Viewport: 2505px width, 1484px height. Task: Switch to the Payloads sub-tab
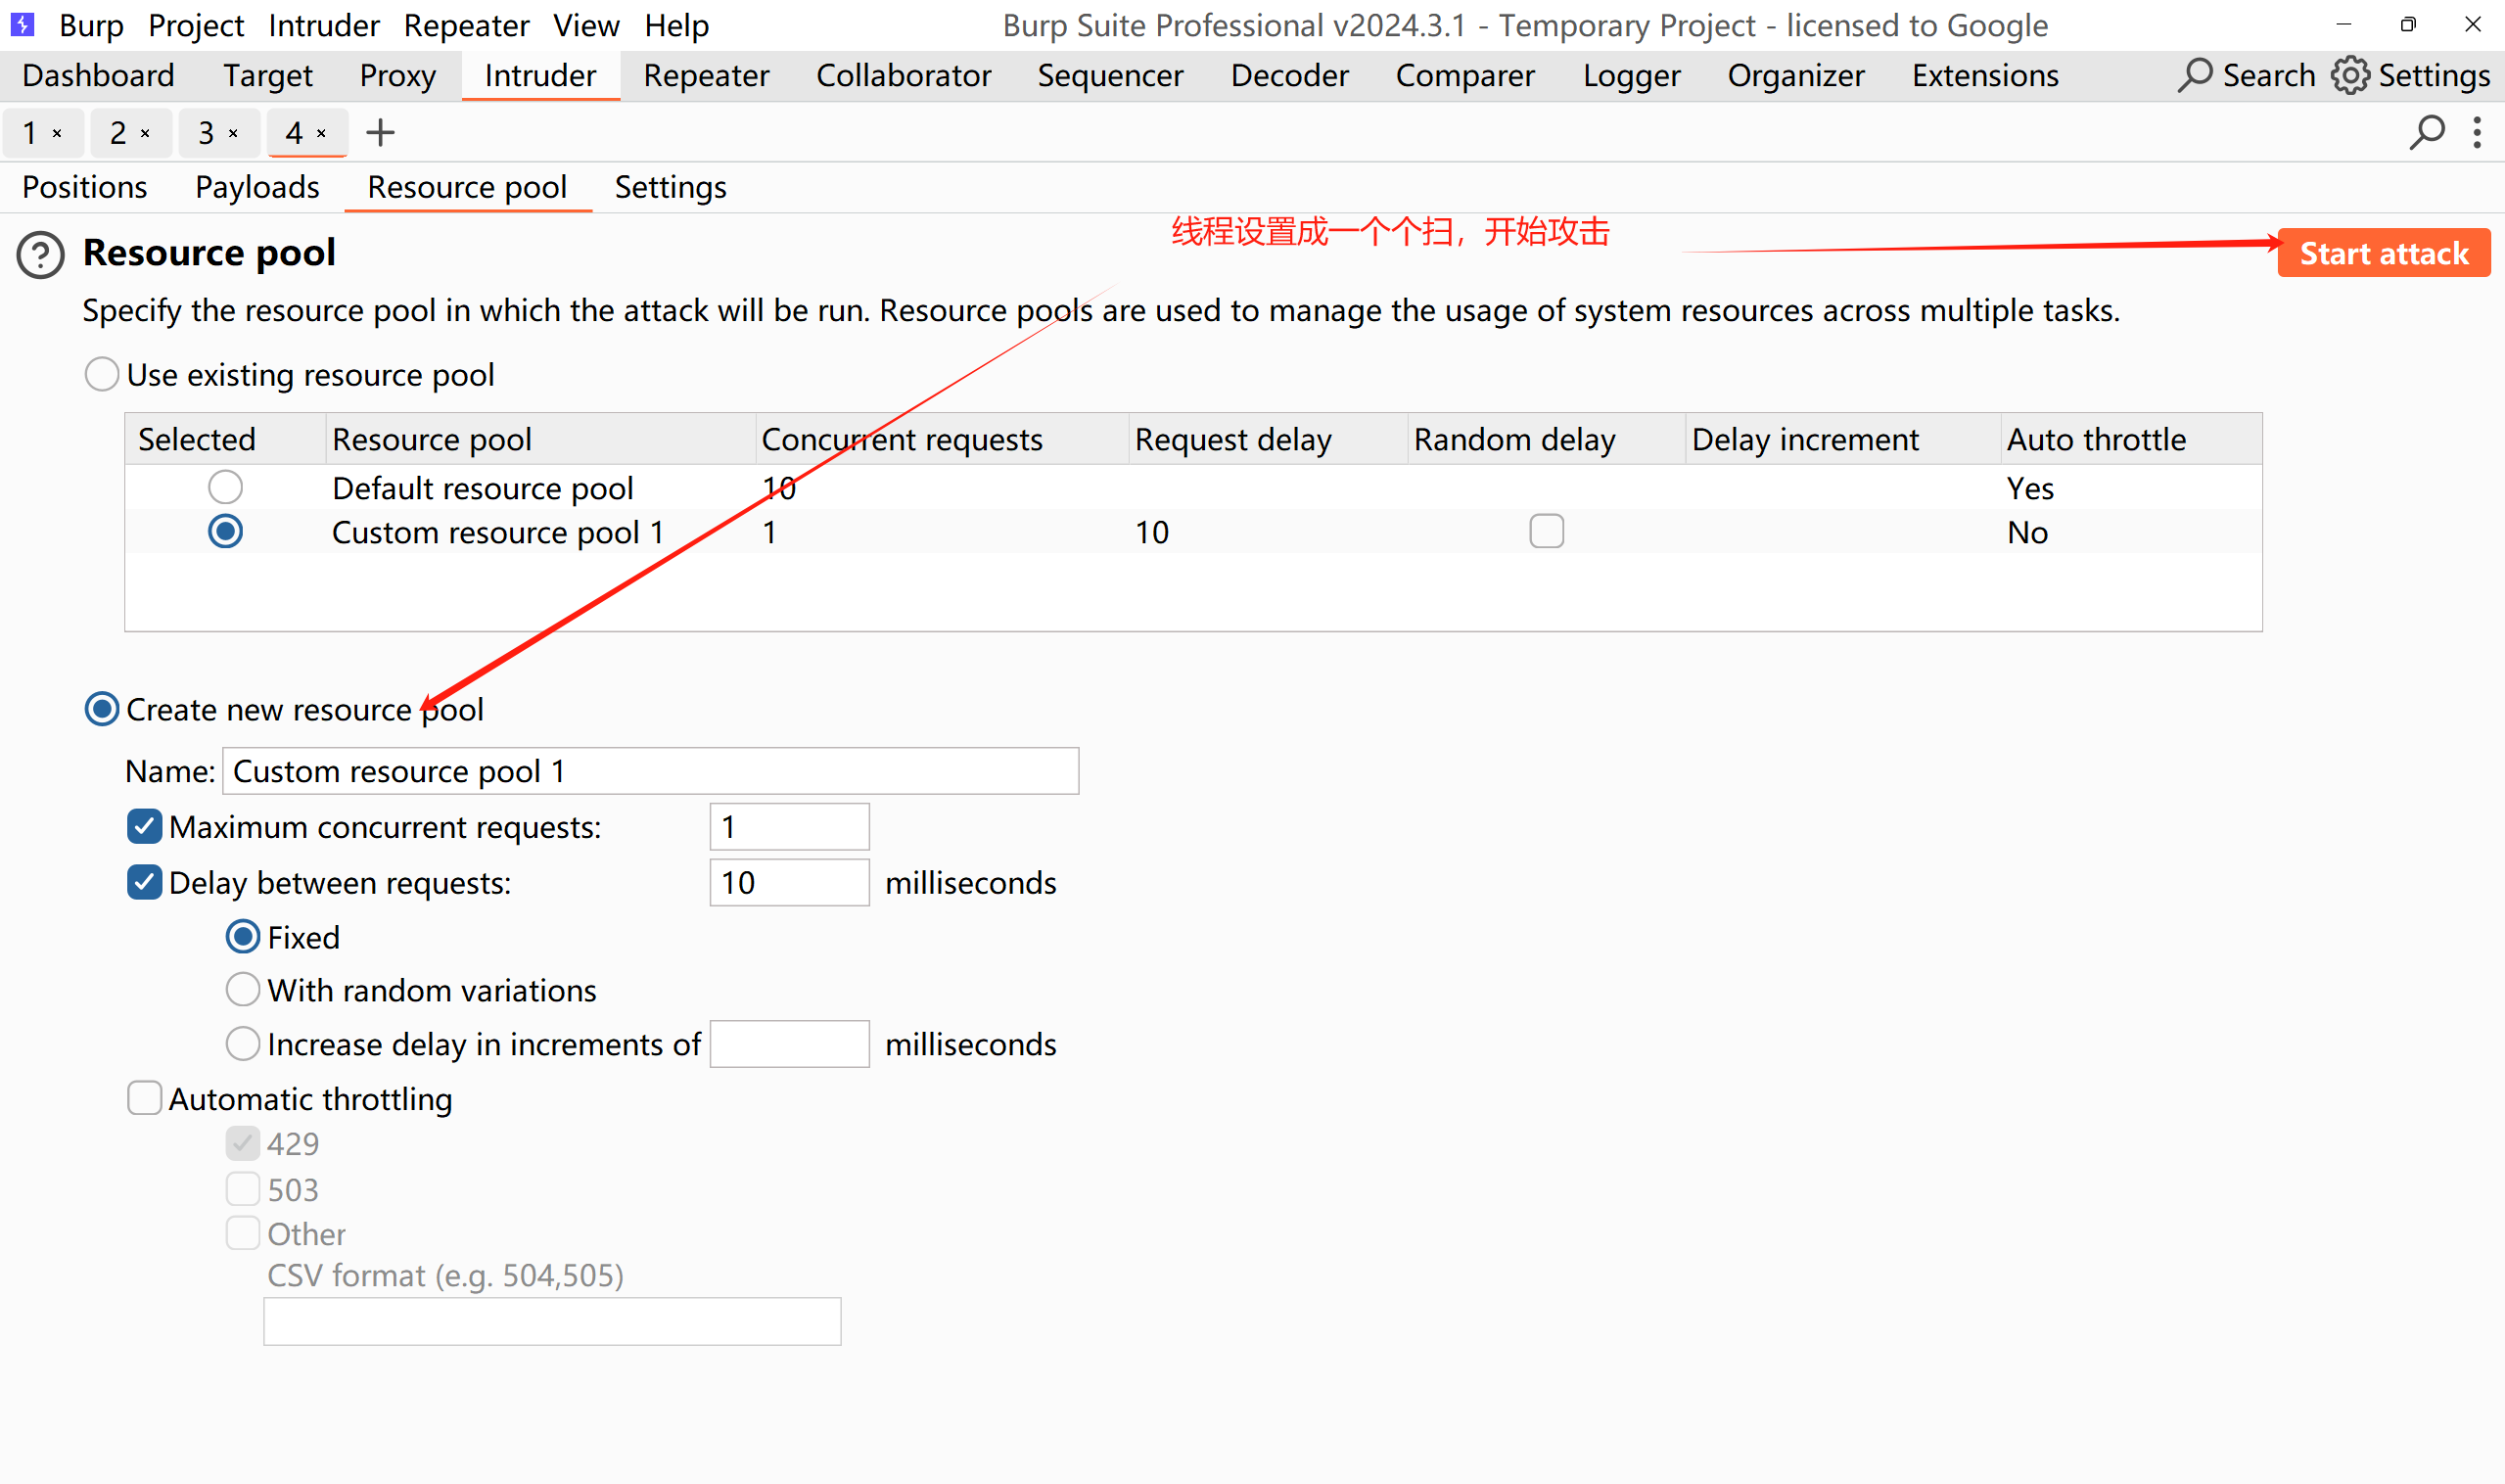pos(257,187)
